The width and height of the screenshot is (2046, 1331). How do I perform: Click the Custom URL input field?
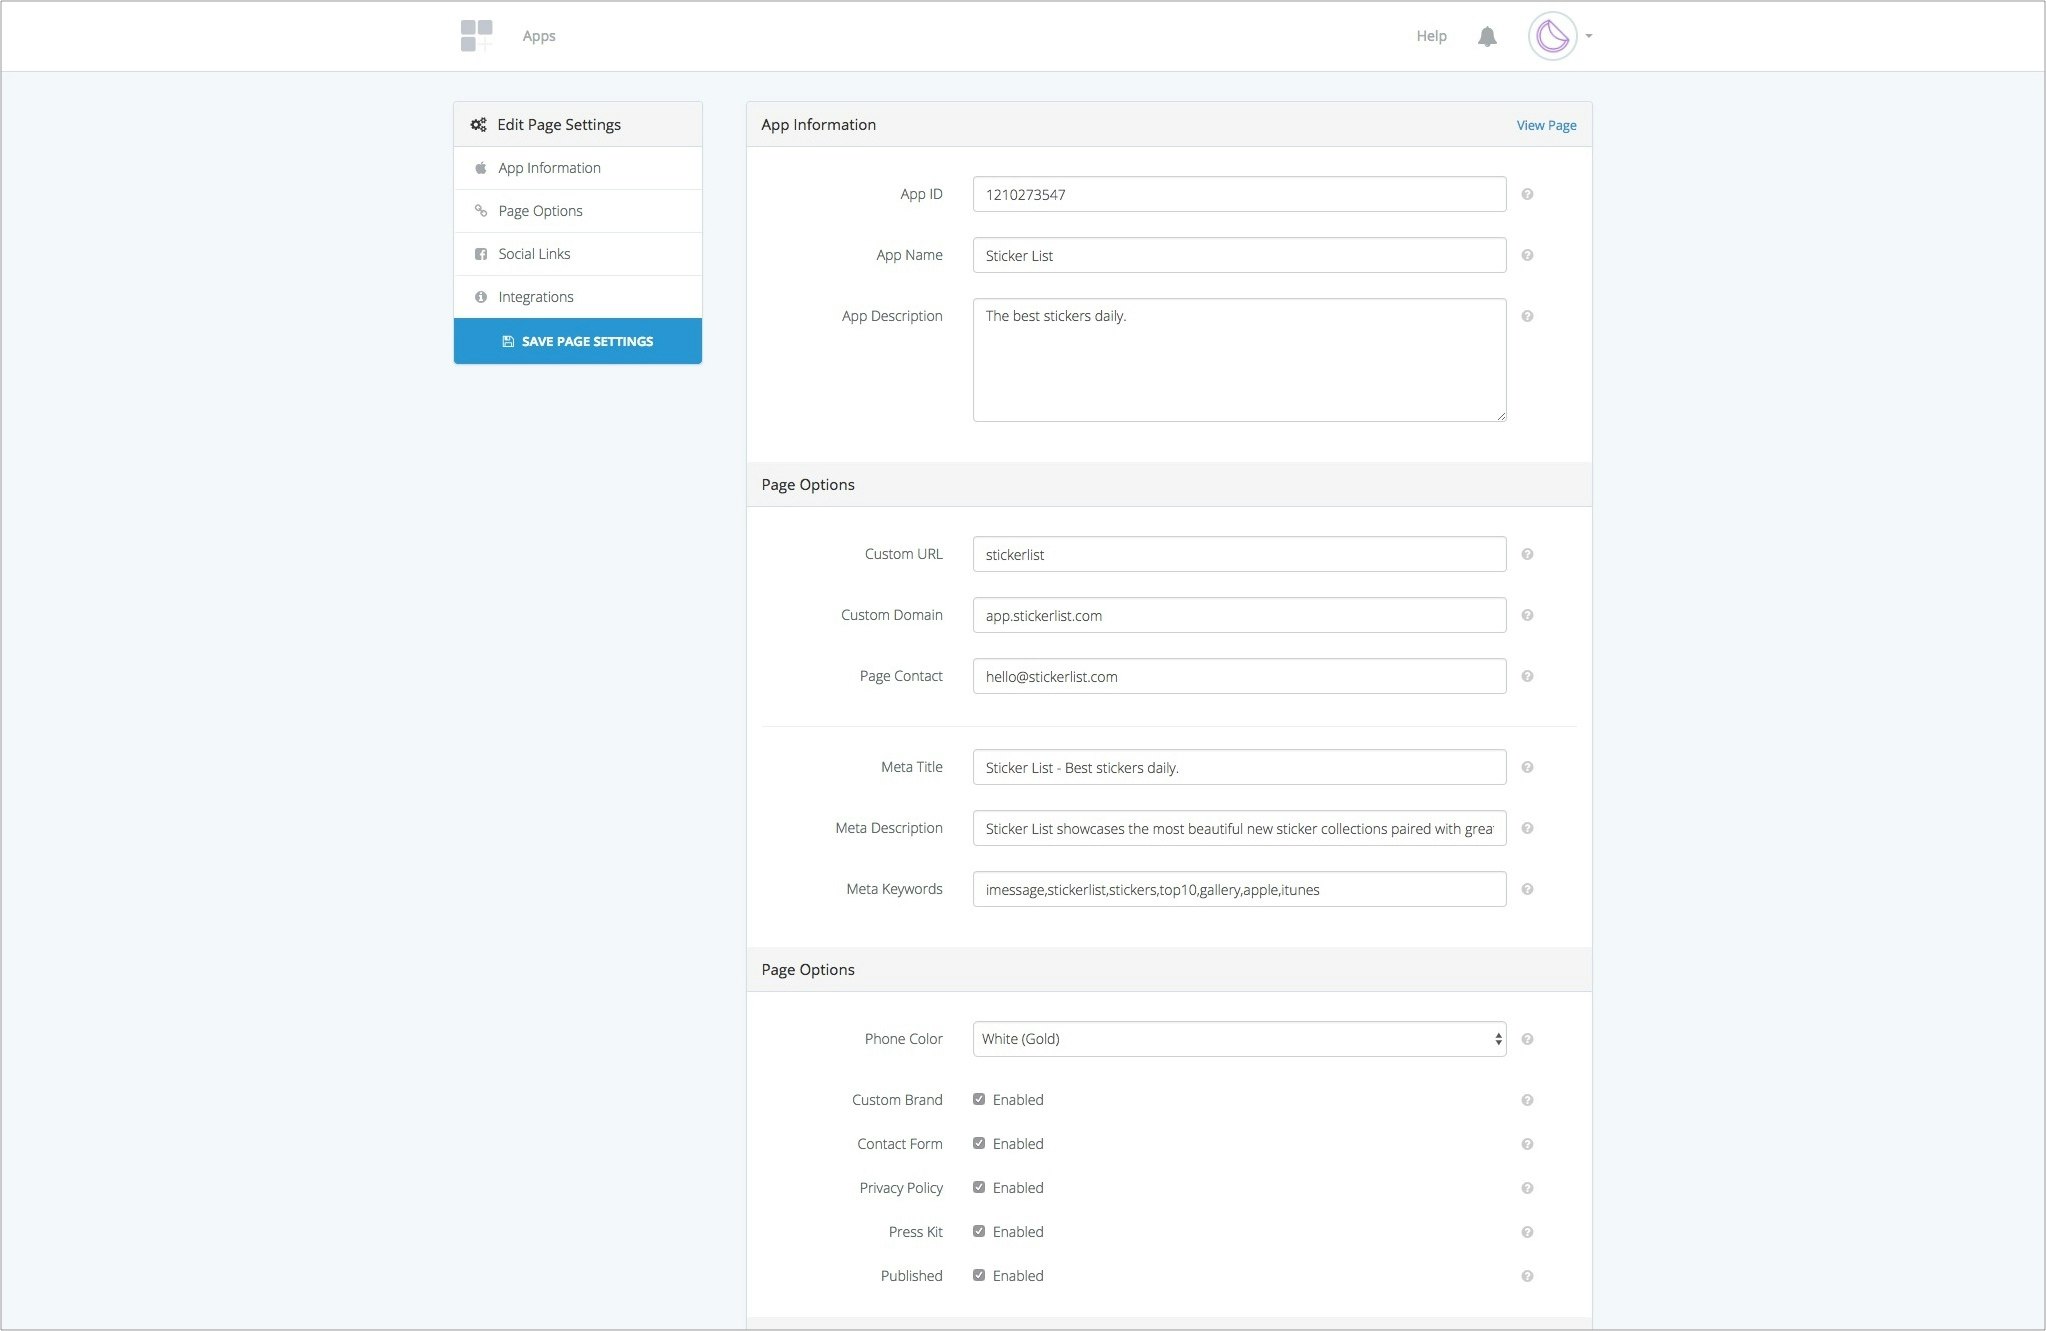coord(1238,554)
